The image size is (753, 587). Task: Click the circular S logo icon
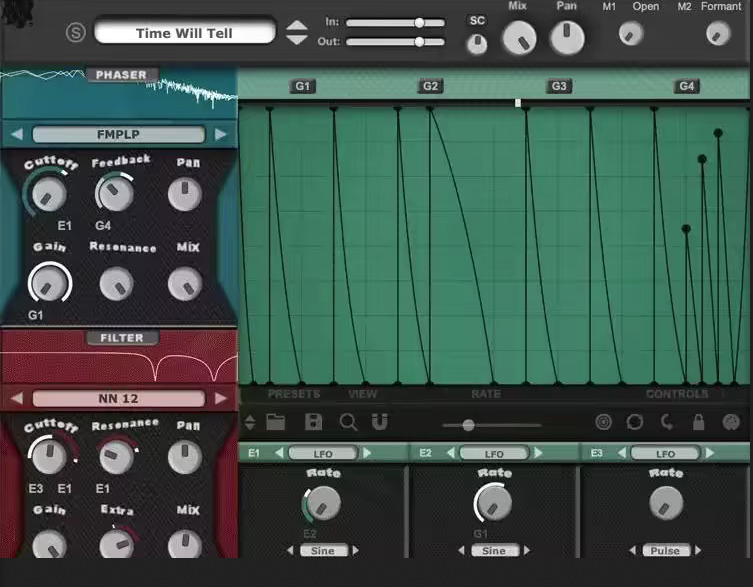76,33
